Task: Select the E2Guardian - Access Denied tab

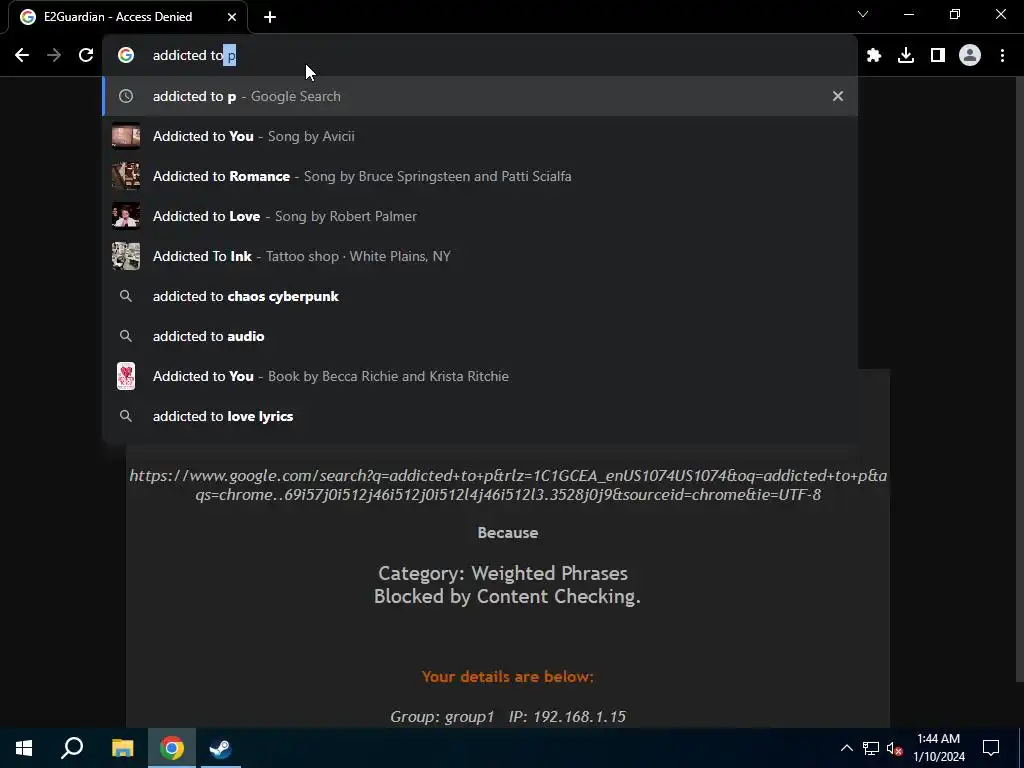Action: 128,17
